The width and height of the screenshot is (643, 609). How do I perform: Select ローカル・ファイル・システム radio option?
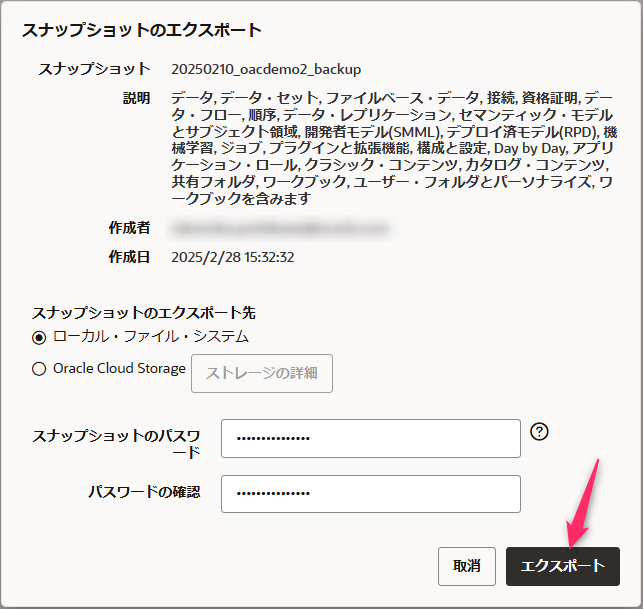(39, 338)
